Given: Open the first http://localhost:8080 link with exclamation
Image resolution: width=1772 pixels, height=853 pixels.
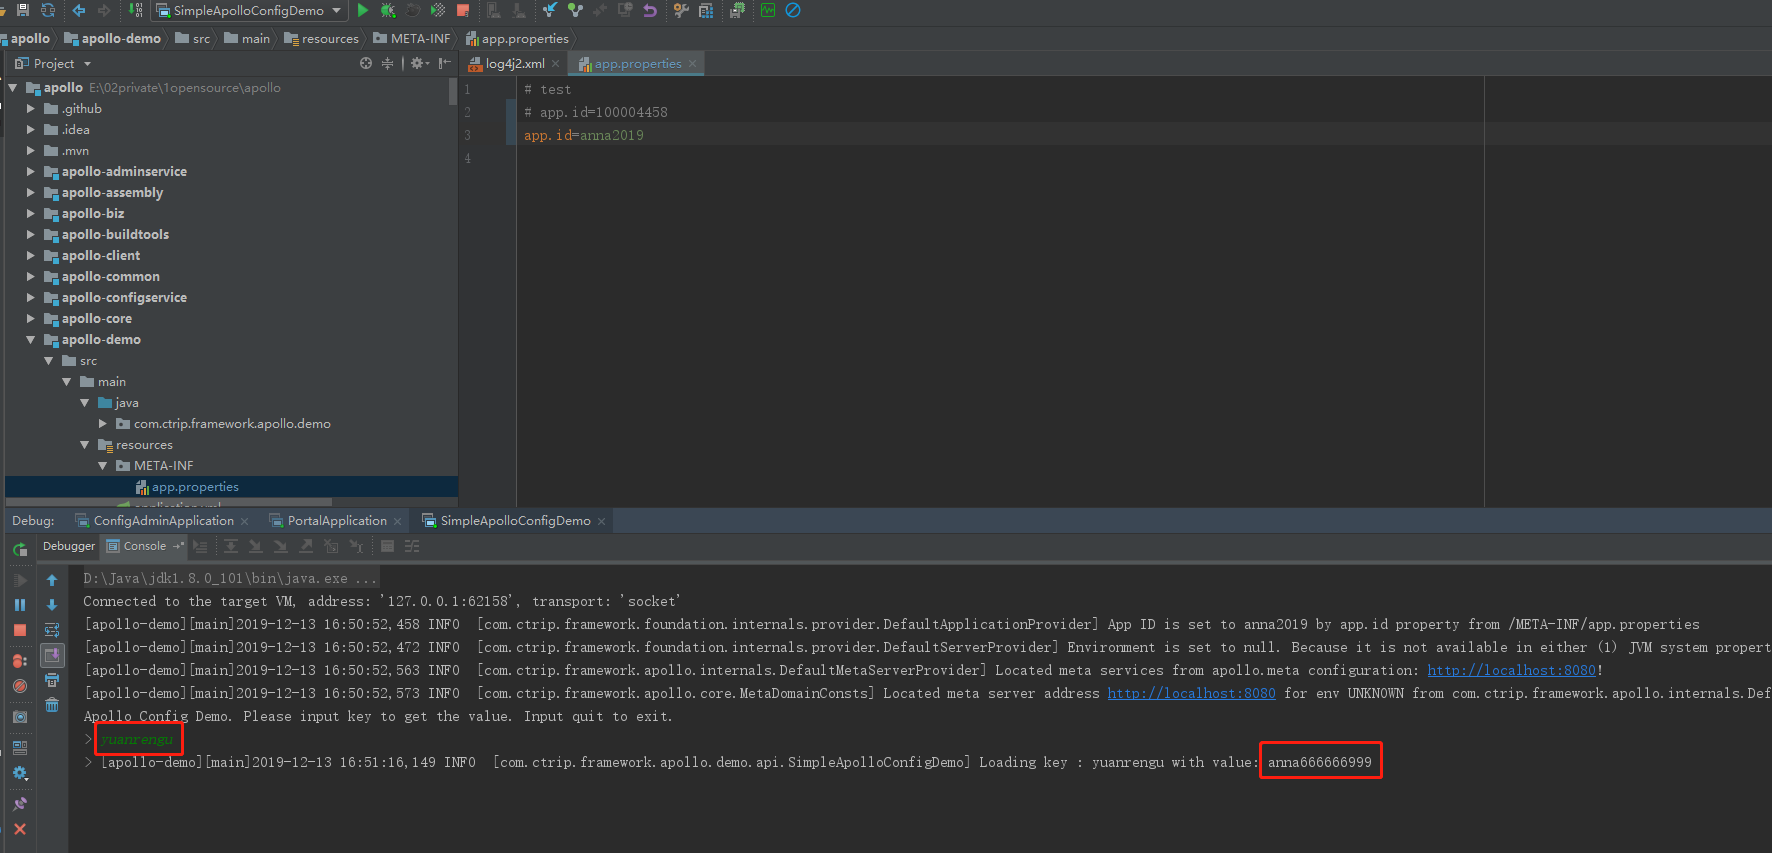Looking at the screenshot, I should point(1511,670).
